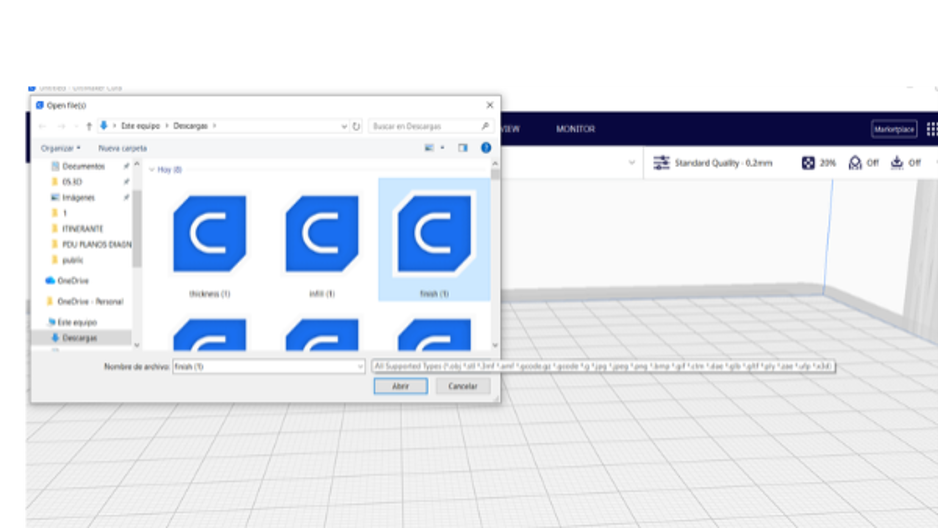
Task: Click Este equipo in breadcrumb path
Action: (141, 126)
